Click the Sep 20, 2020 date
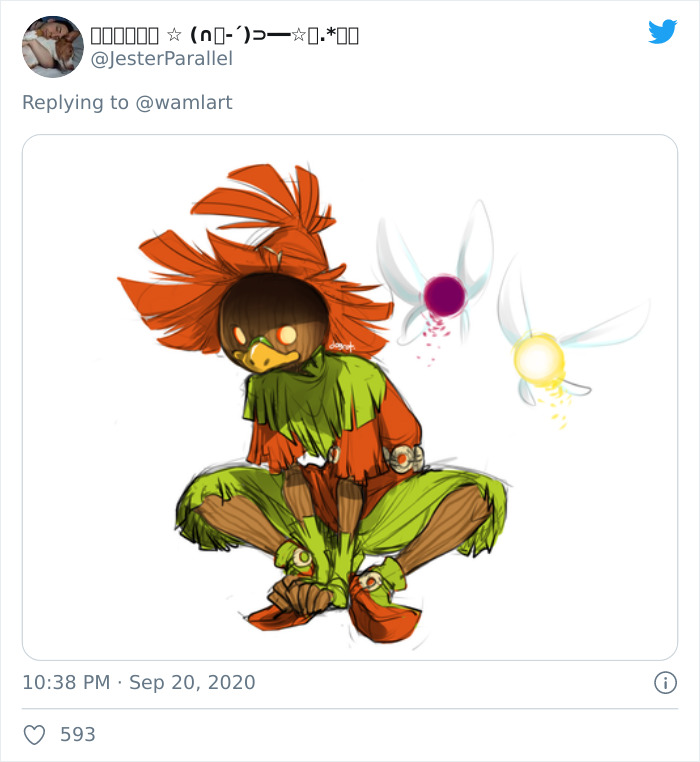The height and width of the screenshot is (762, 700). (192, 683)
